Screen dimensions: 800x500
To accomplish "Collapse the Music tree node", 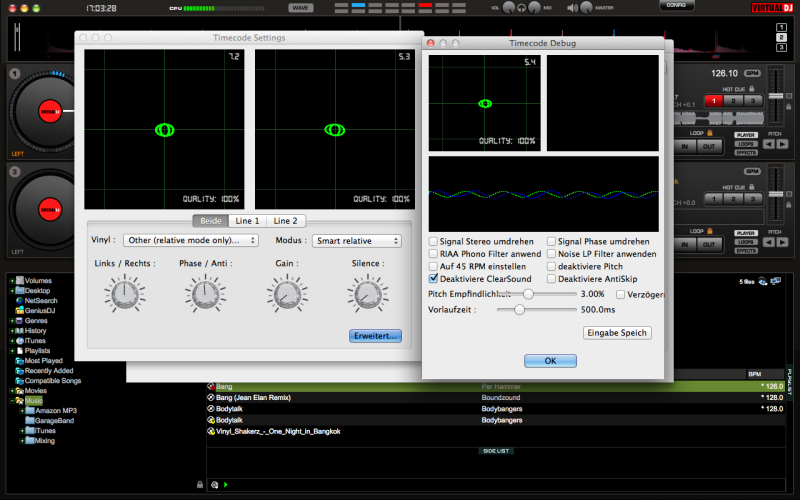I will click(x=11, y=401).
